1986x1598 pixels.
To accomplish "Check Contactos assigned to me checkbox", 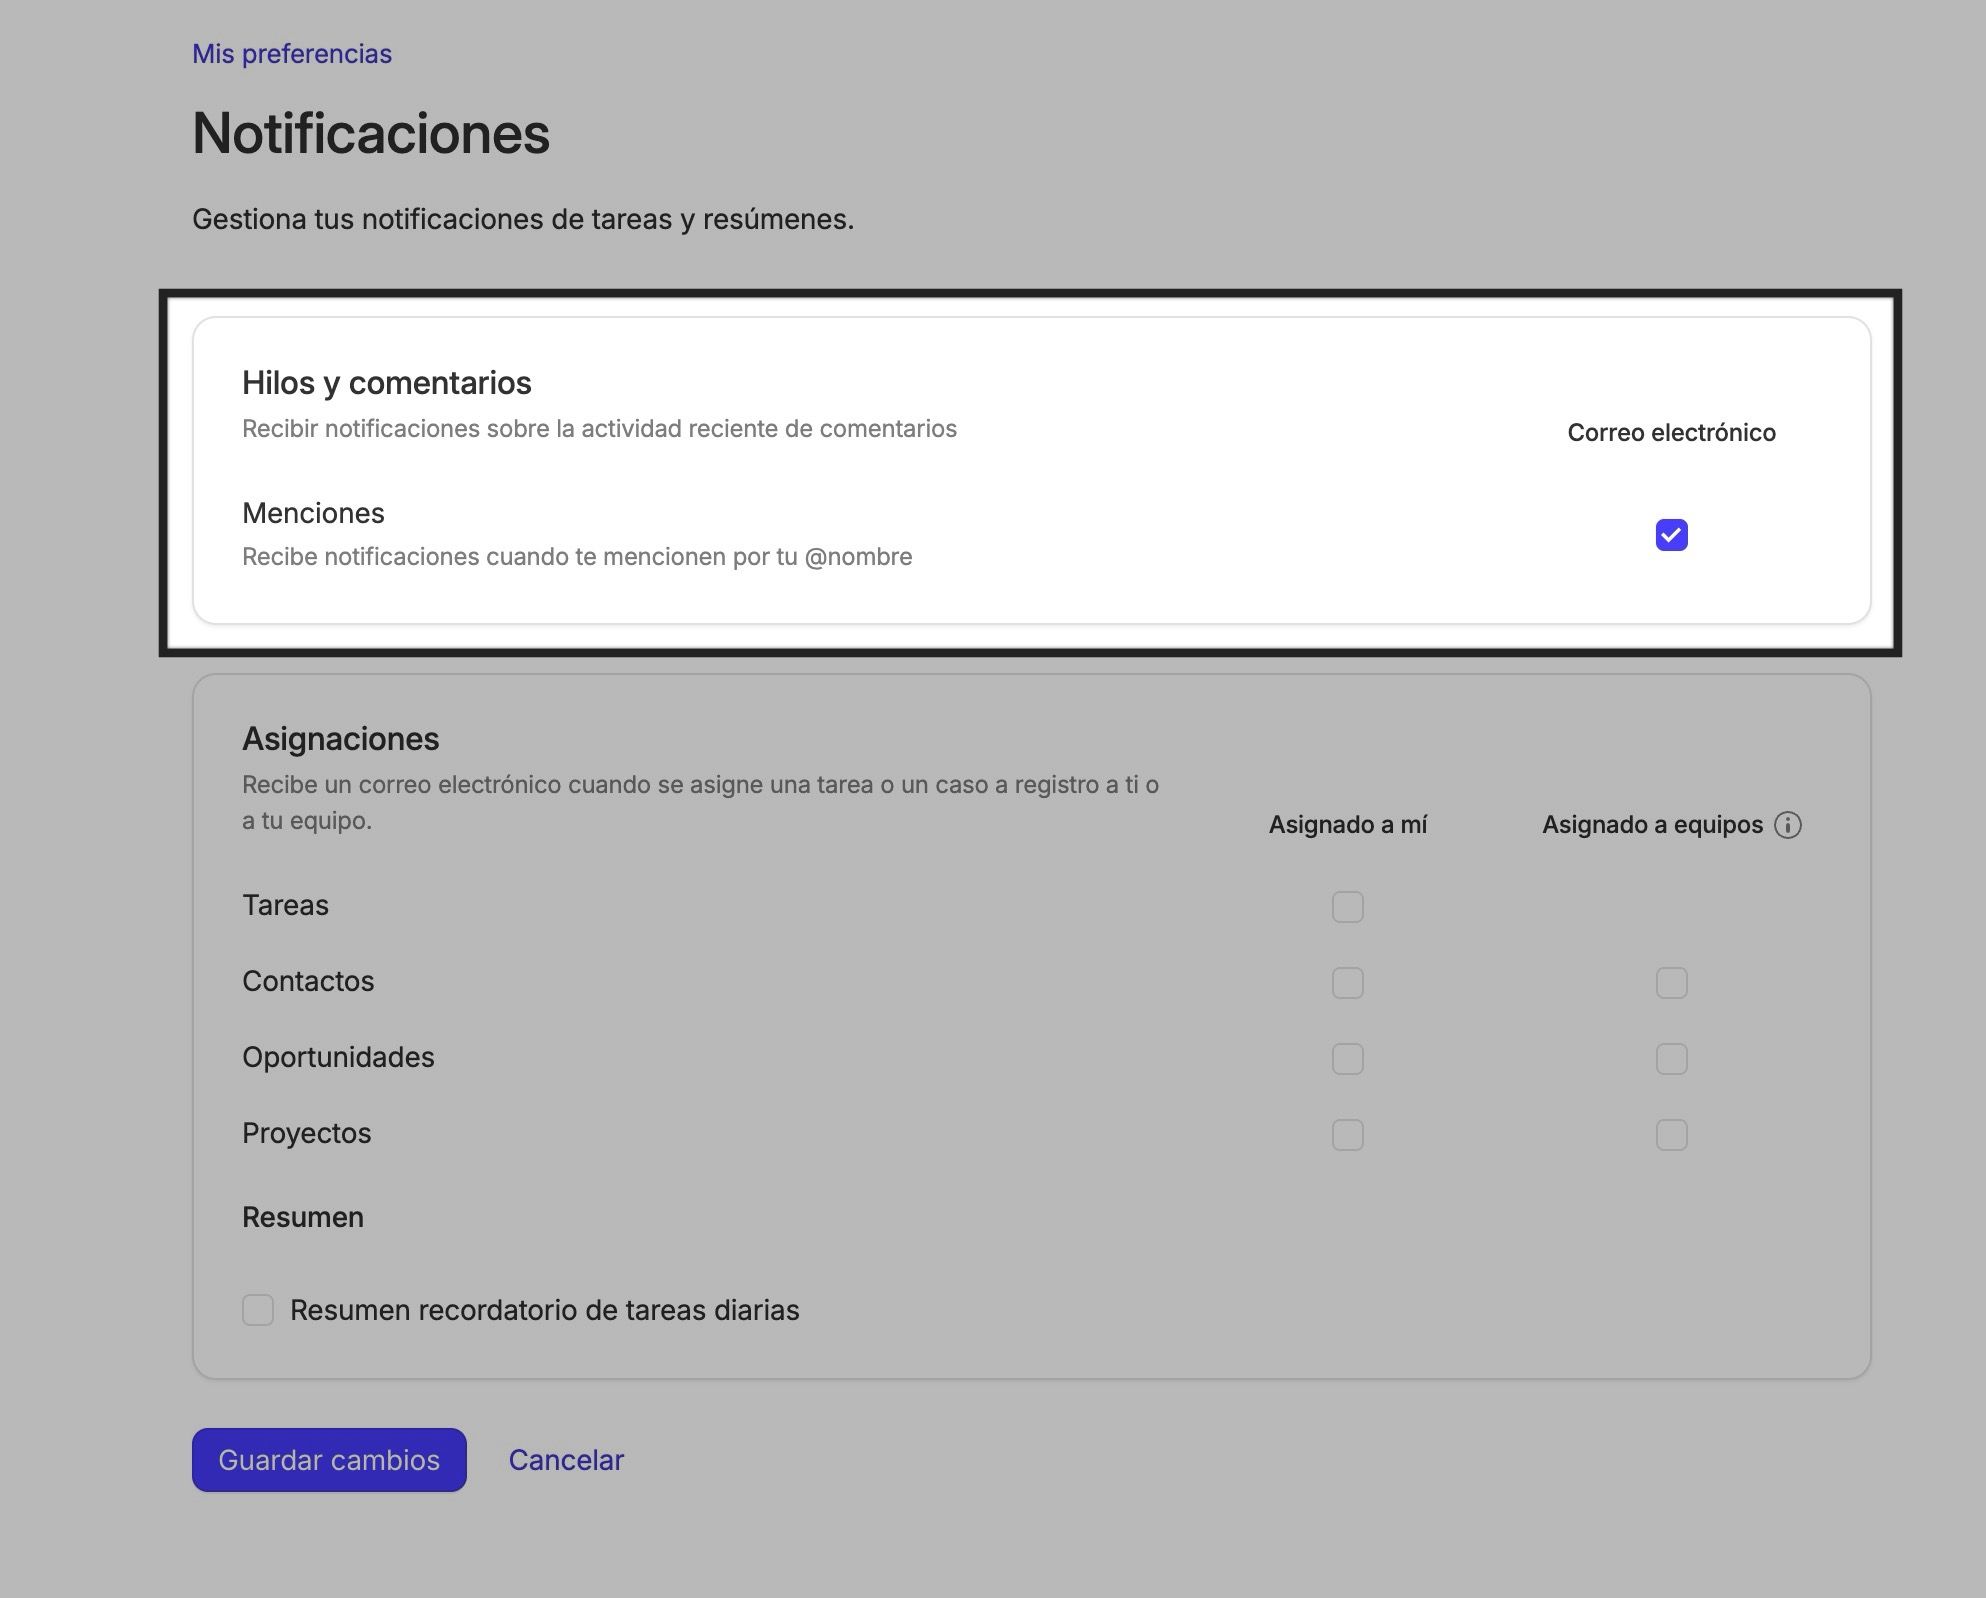I will coord(1347,983).
